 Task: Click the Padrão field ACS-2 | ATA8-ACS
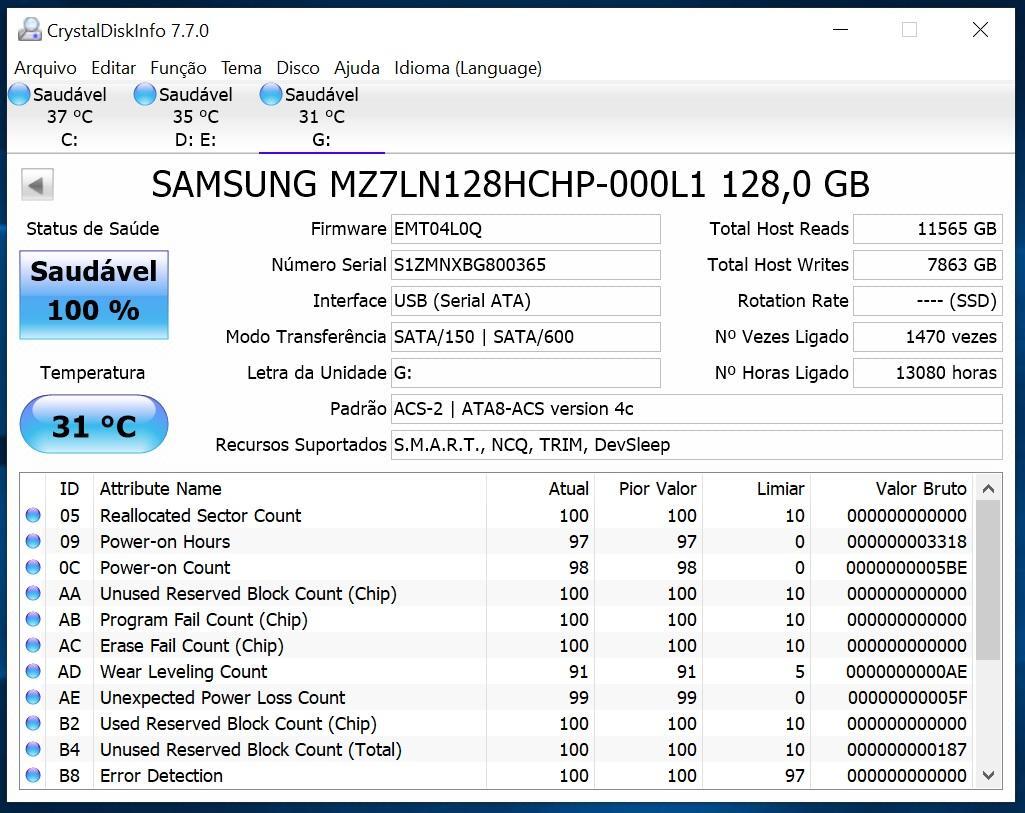pos(697,409)
